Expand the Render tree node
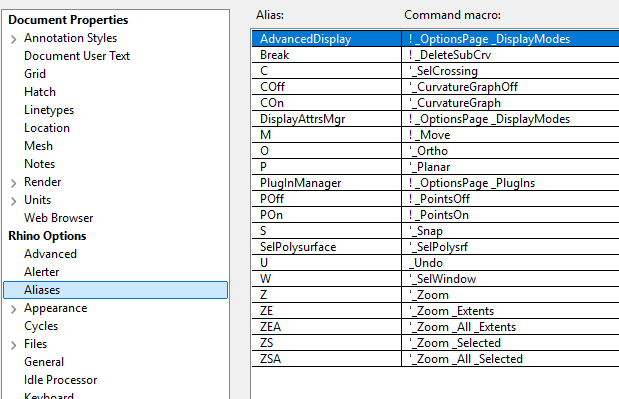 pos(13,183)
